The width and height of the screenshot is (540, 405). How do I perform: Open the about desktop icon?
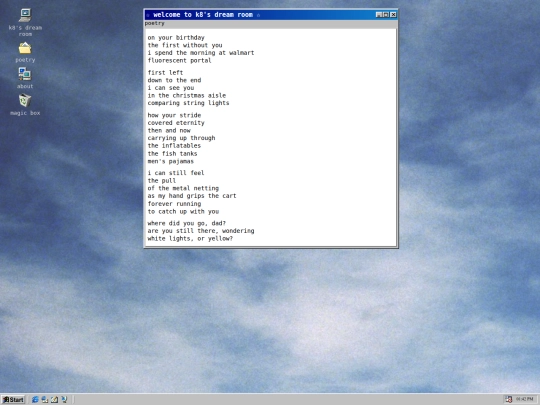click(x=25, y=78)
